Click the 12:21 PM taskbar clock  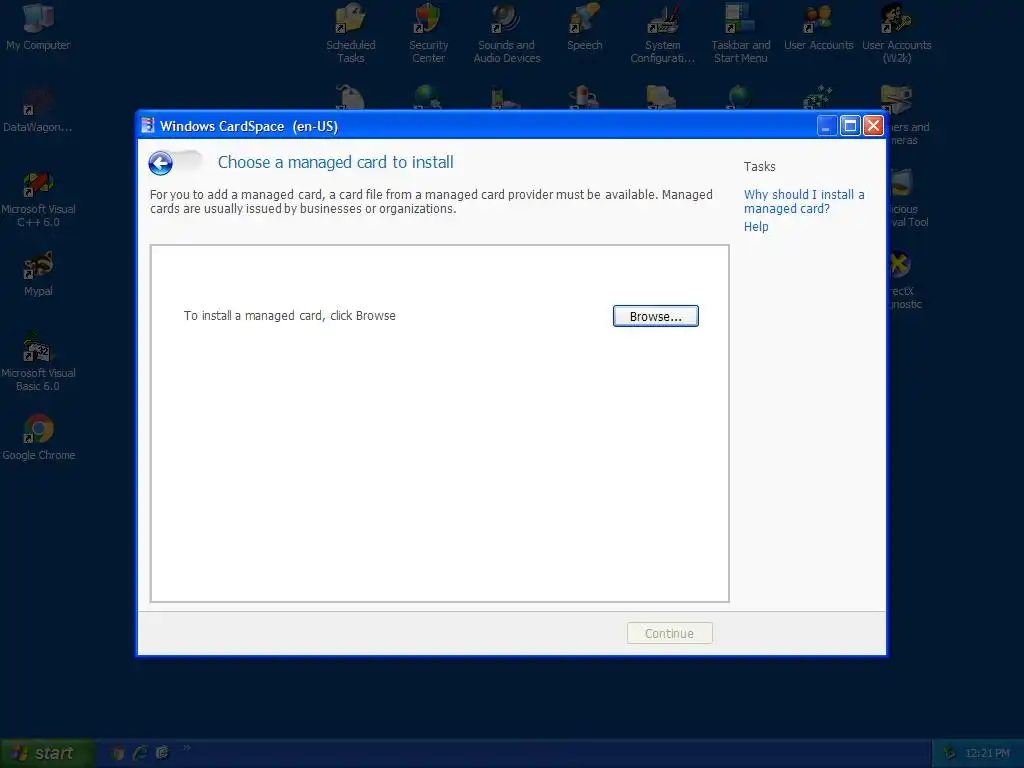(x=987, y=754)
